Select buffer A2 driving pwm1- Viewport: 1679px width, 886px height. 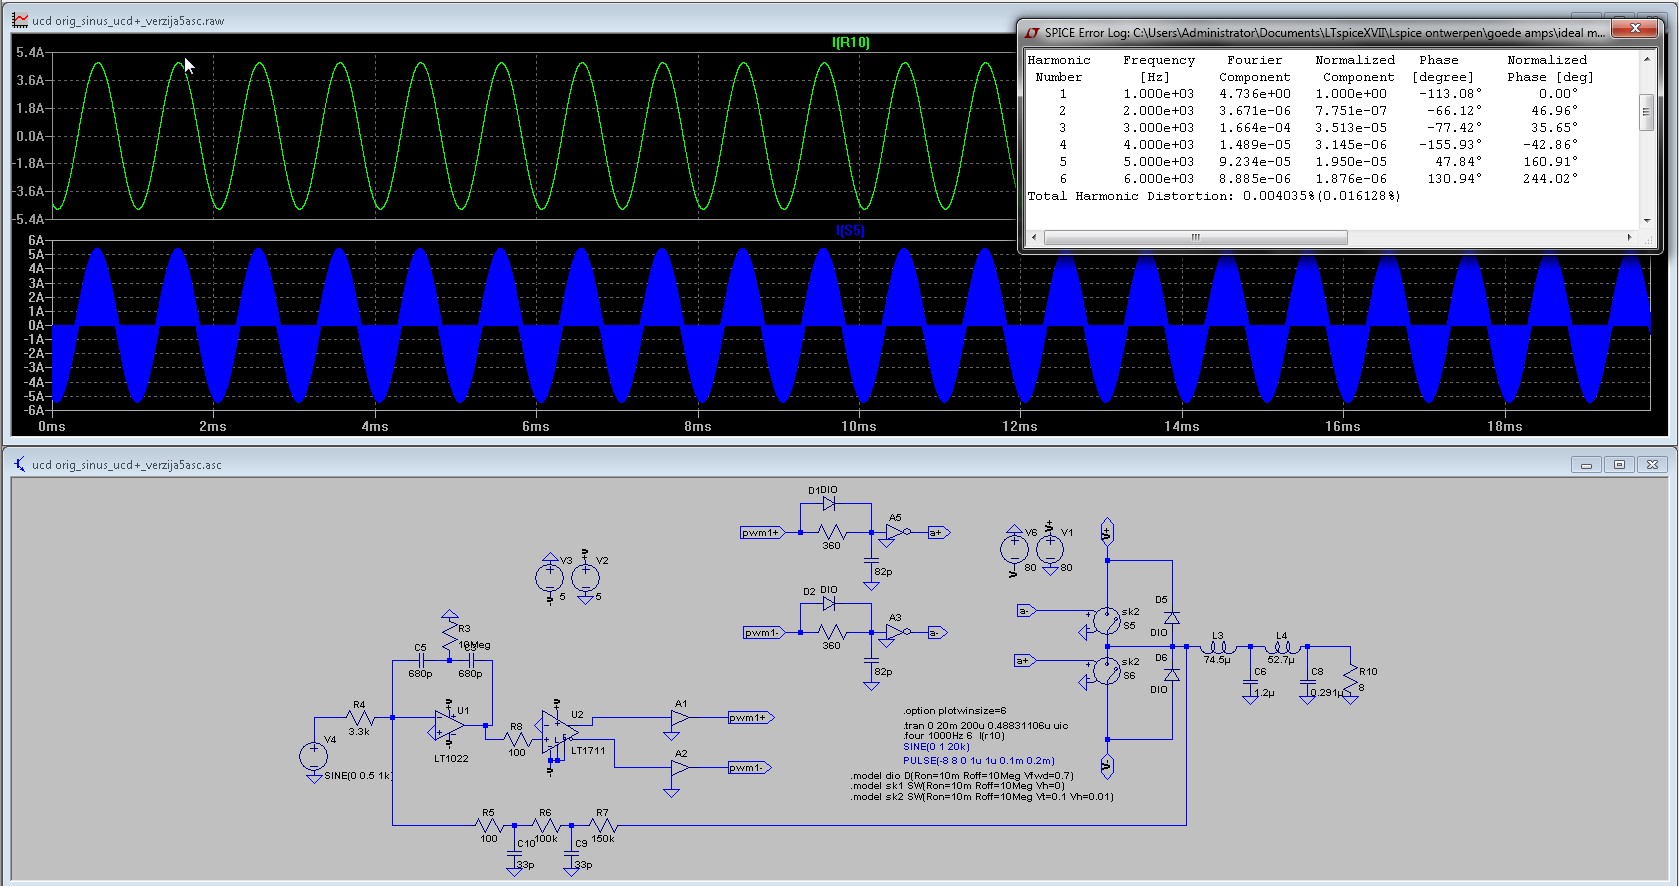coord(680,768)
